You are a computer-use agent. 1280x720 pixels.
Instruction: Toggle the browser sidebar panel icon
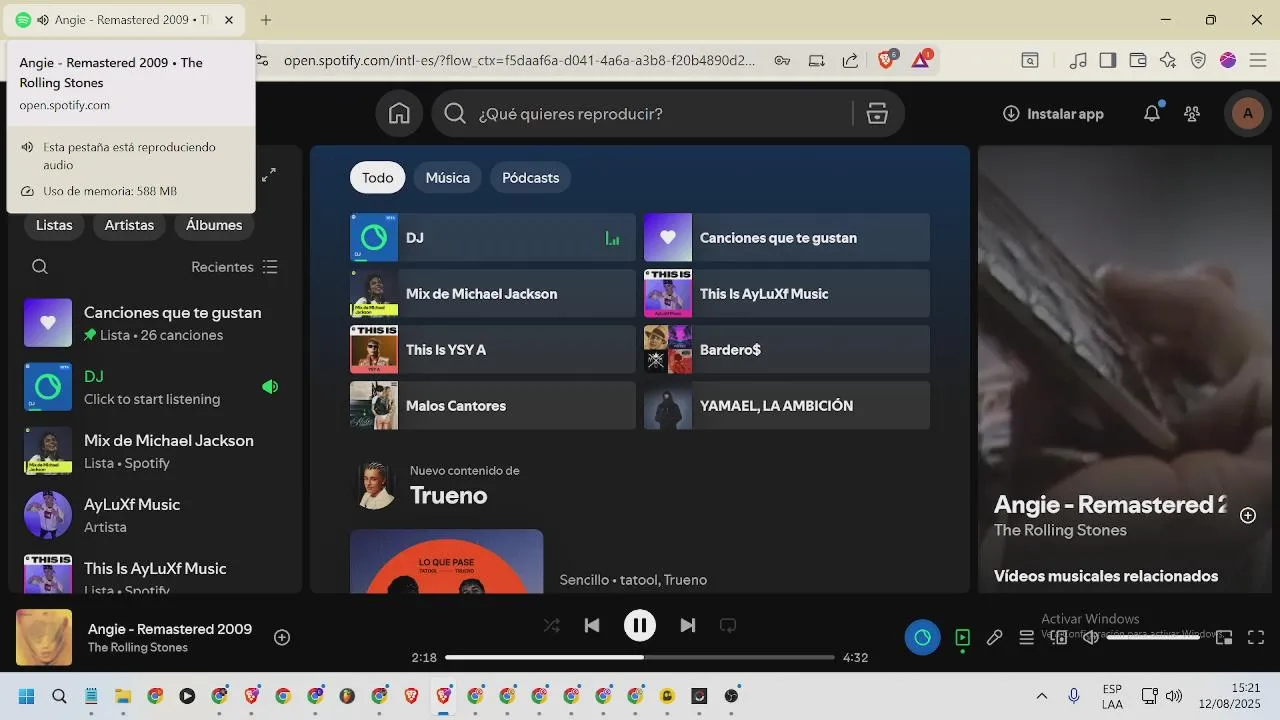tap(1107, 60)
